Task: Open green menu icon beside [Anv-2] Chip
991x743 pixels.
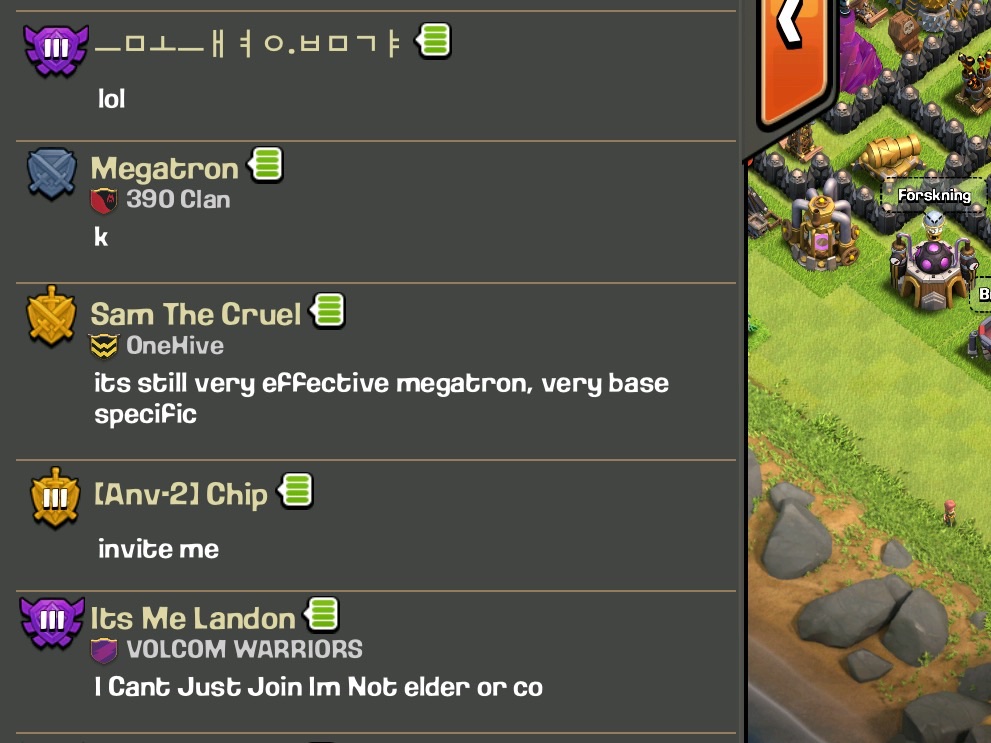Action: (296, 491)
